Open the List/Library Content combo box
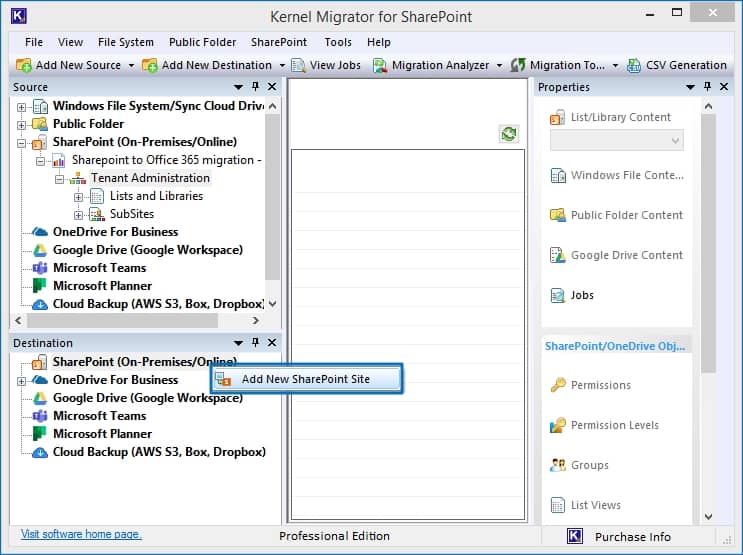This screenshot has height=555, width=743. [616, 140]
